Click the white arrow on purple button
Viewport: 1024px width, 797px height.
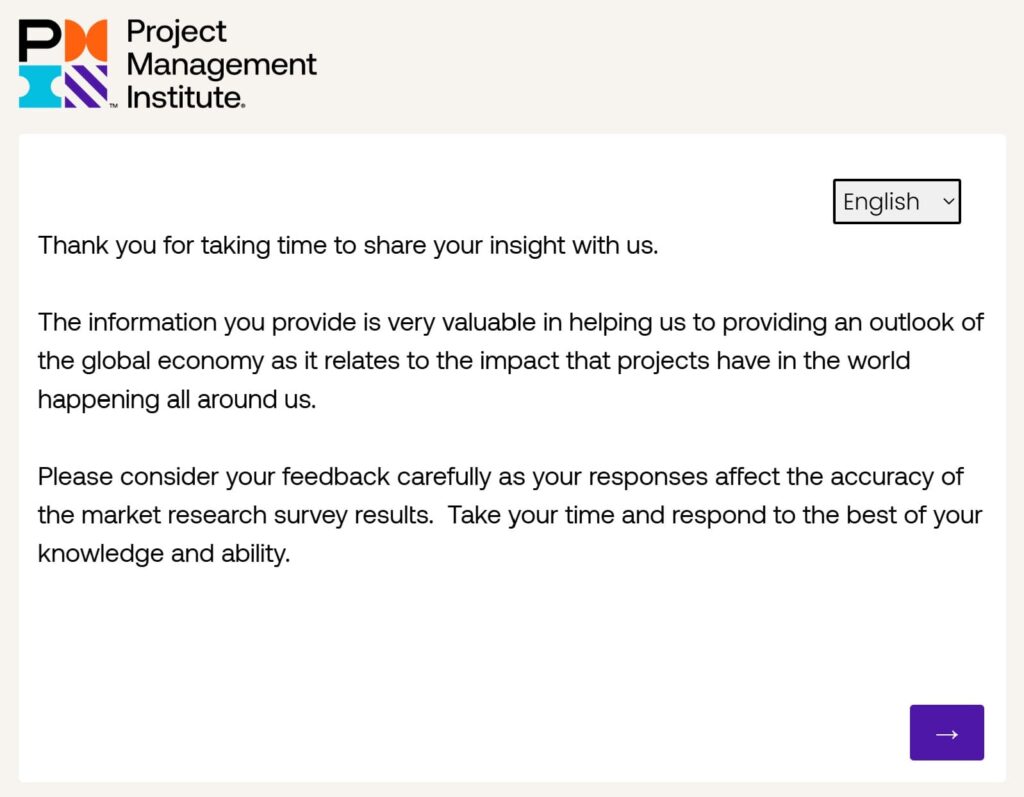click(x=946, y=734)
